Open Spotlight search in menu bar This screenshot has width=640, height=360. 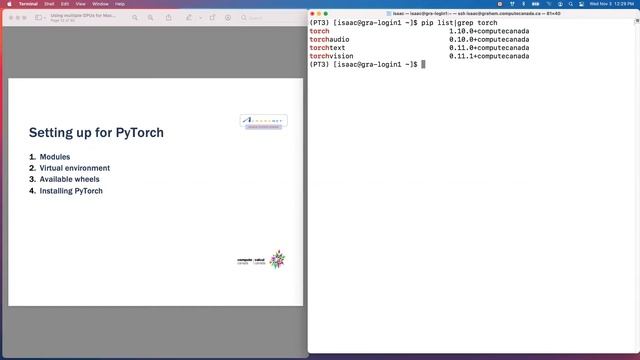click(x=571, y=4)
